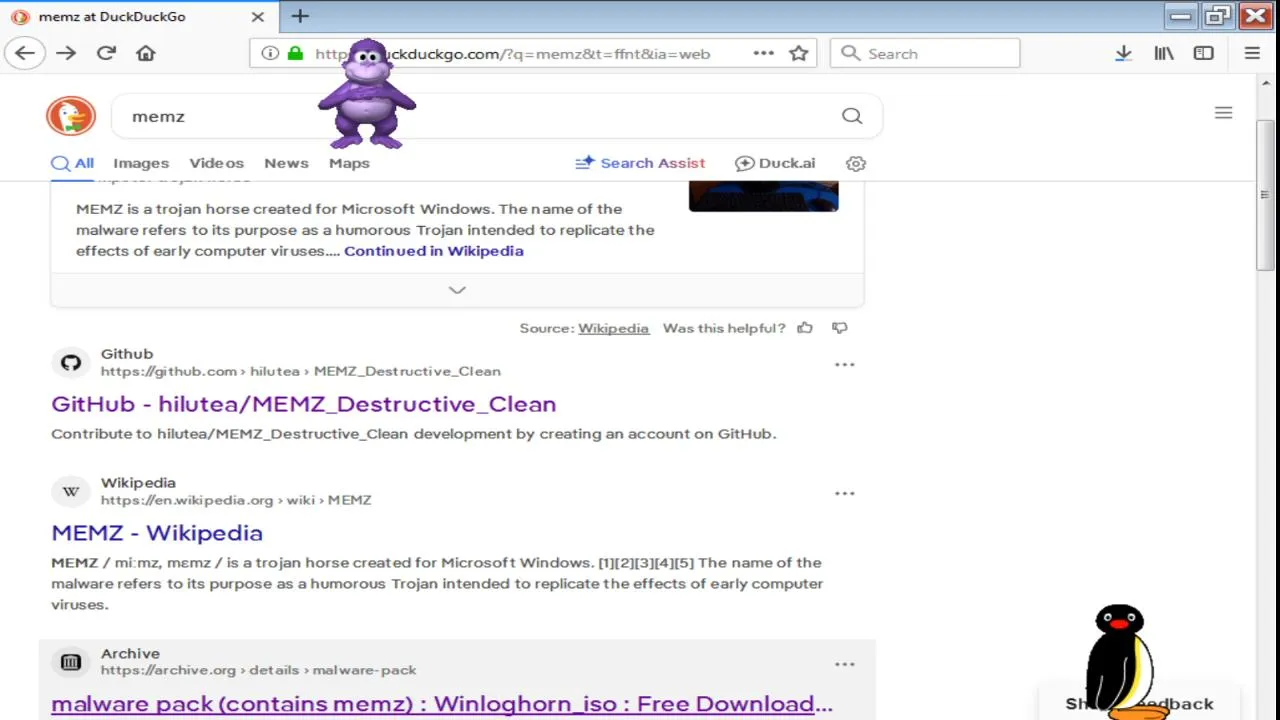The image size is (1280, 720).
Task: Click the archive.org malware-pack URL
Action: [x=258, y=670]
